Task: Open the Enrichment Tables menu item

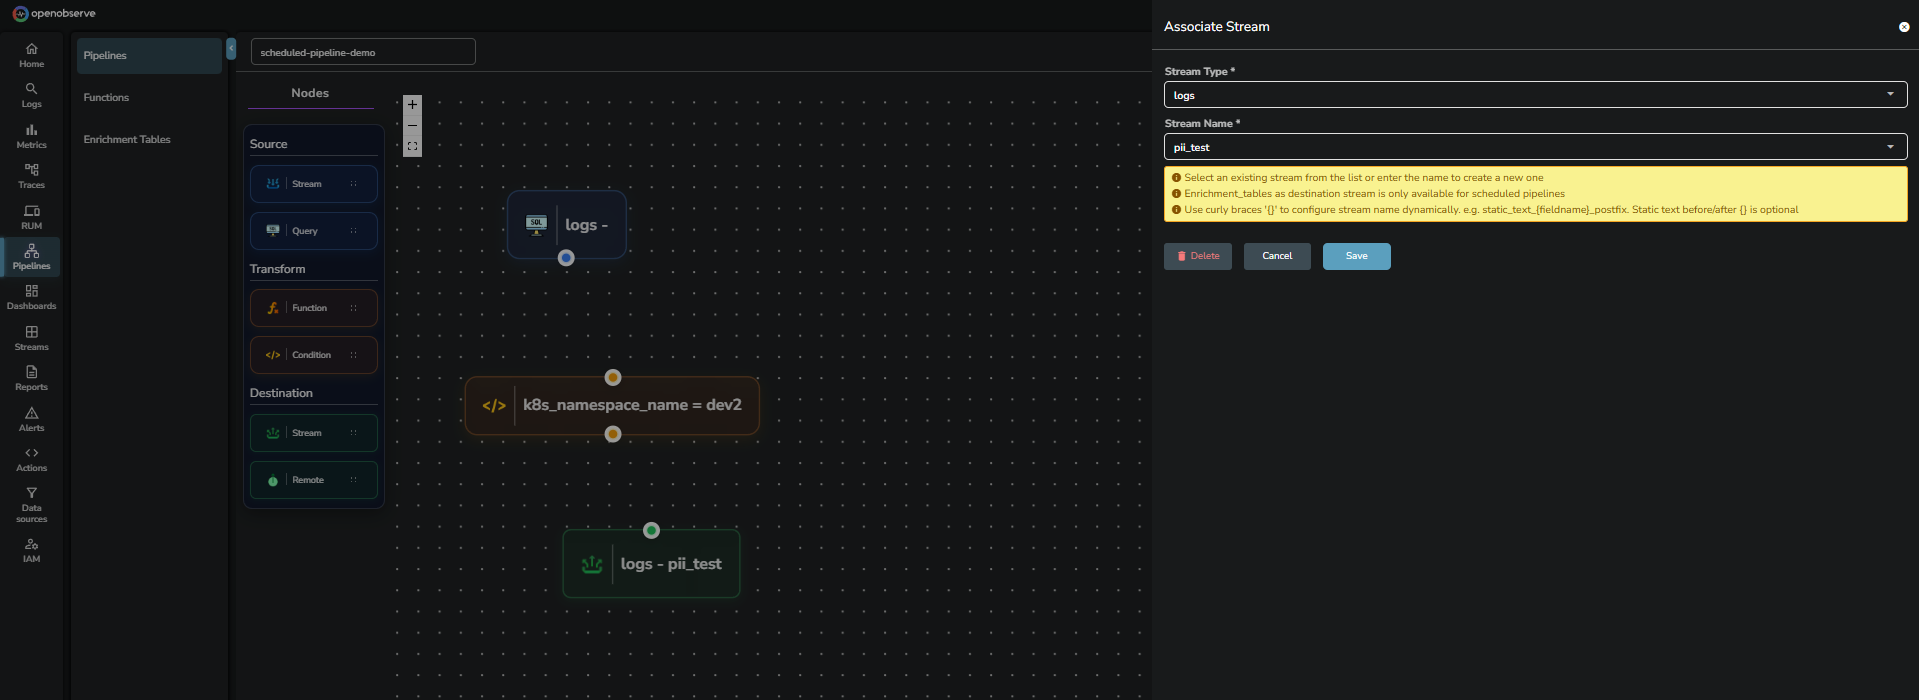Action: click(x=127, y=139)
